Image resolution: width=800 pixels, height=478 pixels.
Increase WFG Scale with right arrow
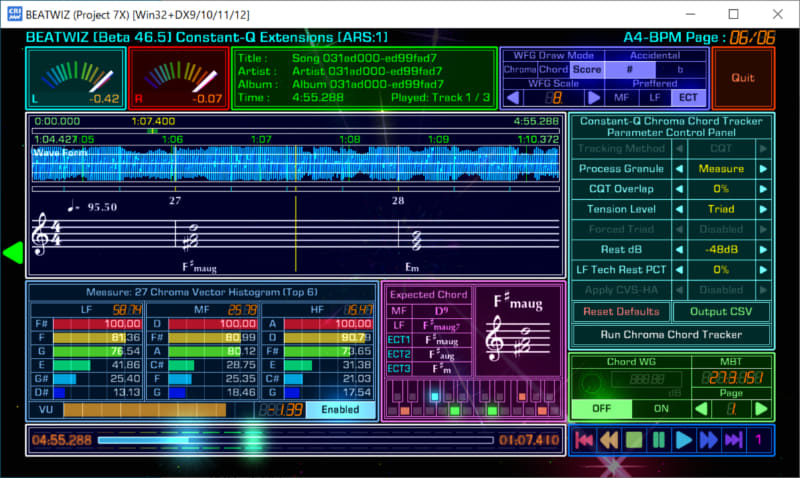click(x=594, y=97)
